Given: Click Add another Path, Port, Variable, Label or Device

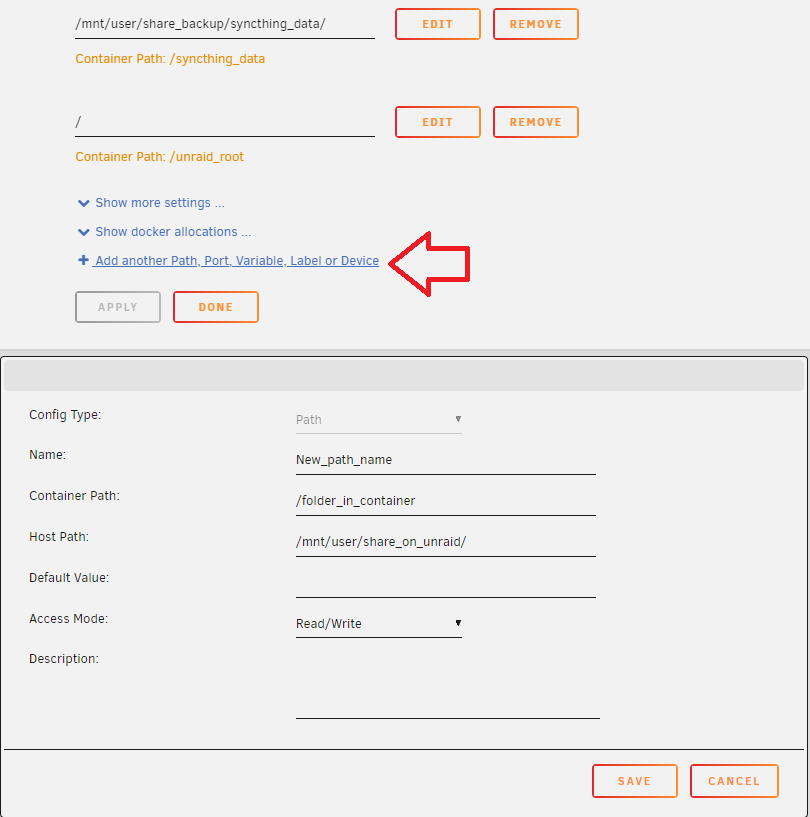Looking at the screenshot, I should point(236,260).
